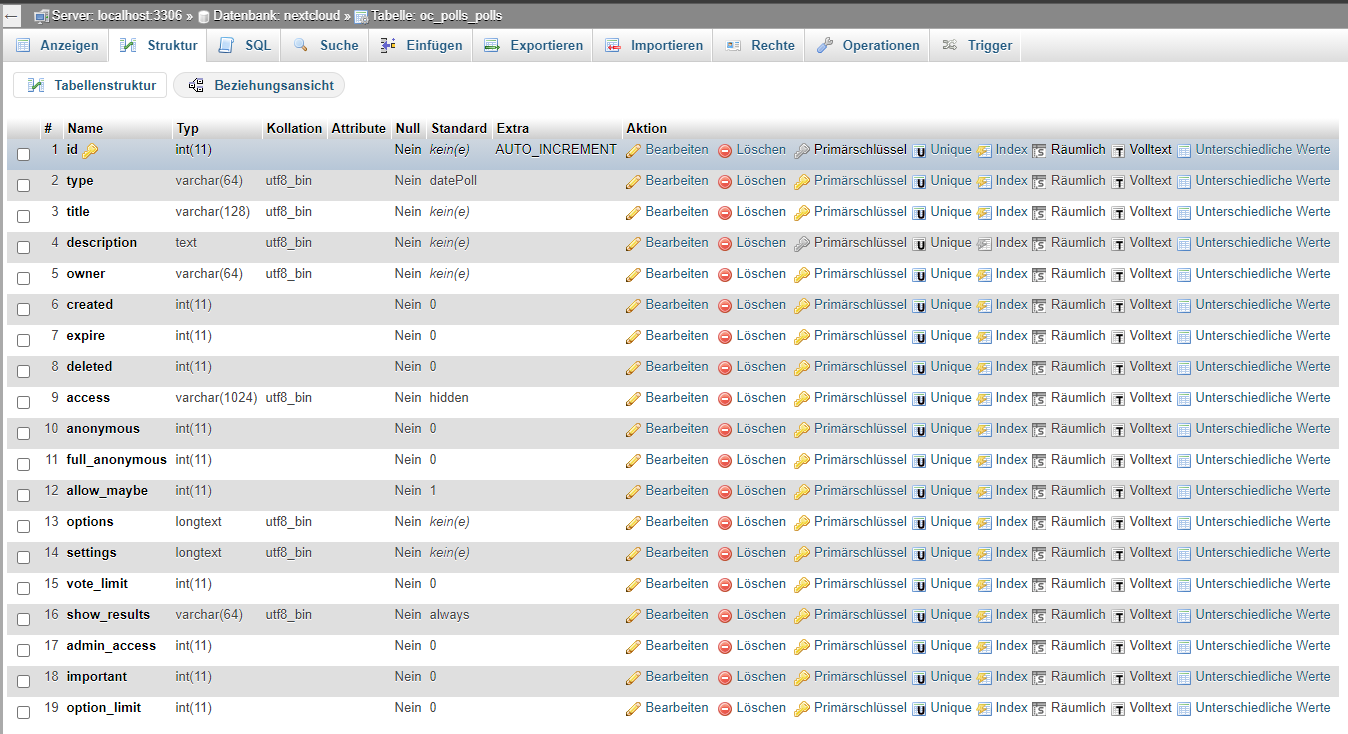Open the Exportieren tab

(x=533, y=45)
